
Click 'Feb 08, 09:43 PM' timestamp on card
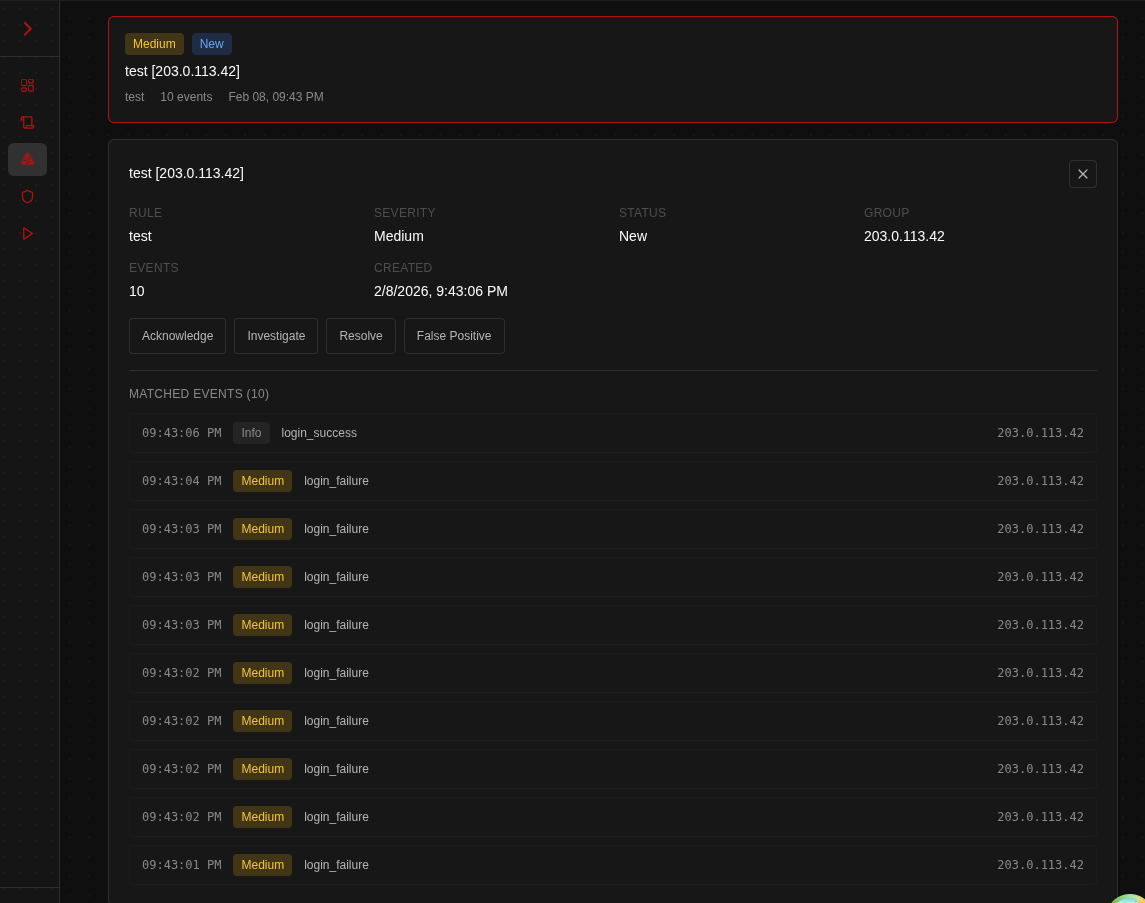(276, 97)
